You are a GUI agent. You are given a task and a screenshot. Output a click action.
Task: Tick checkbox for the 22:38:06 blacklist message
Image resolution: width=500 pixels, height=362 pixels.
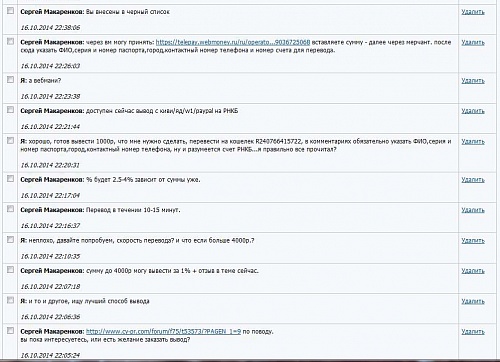tap(10, 11)
